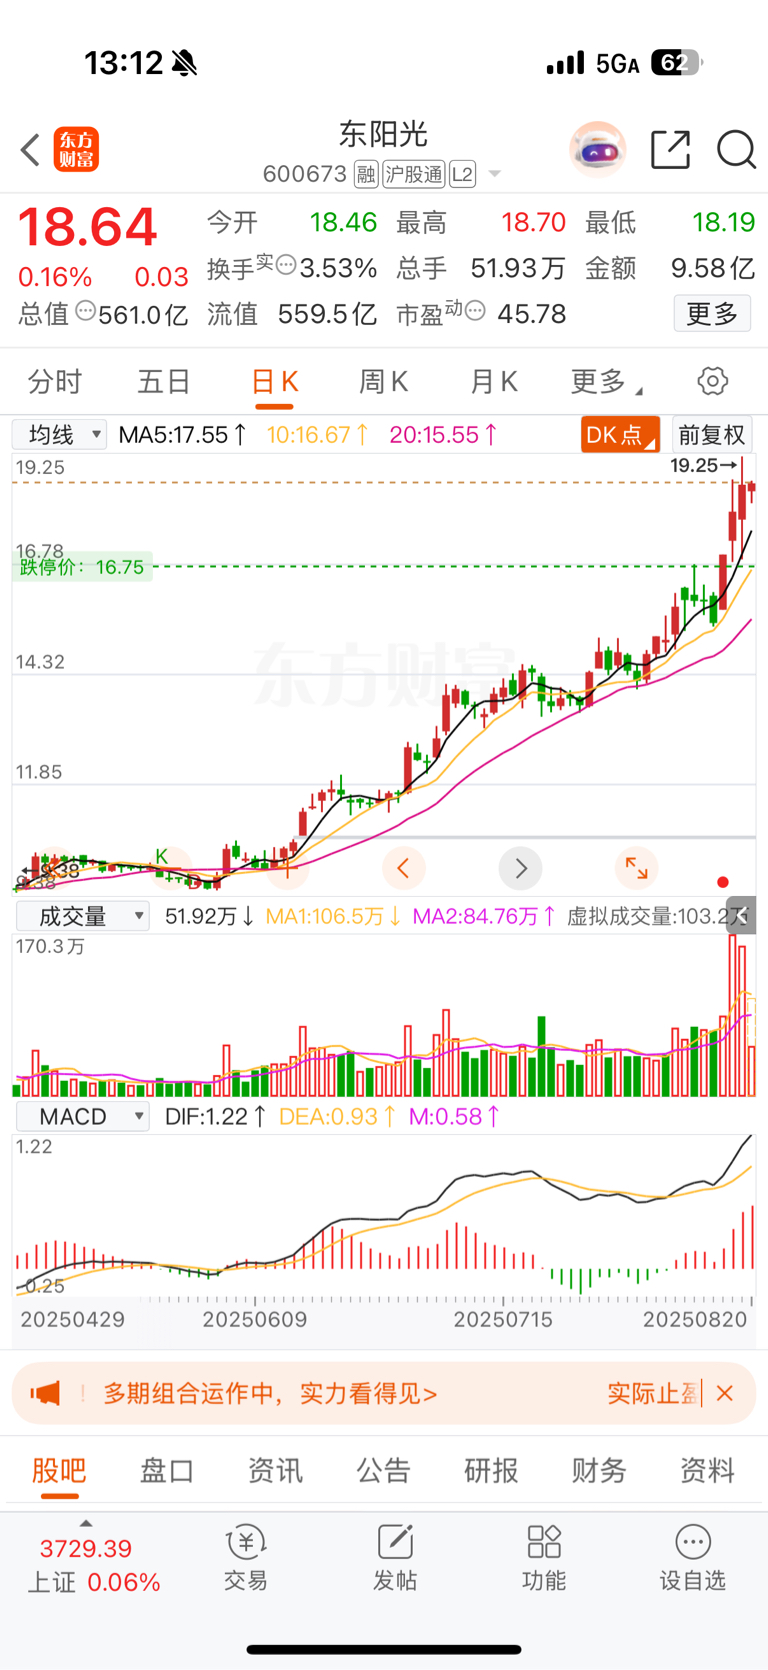Viewport: 768px width, 1670px height.
Task: Go back with the left arrow
Action: (x=30, y=150)
